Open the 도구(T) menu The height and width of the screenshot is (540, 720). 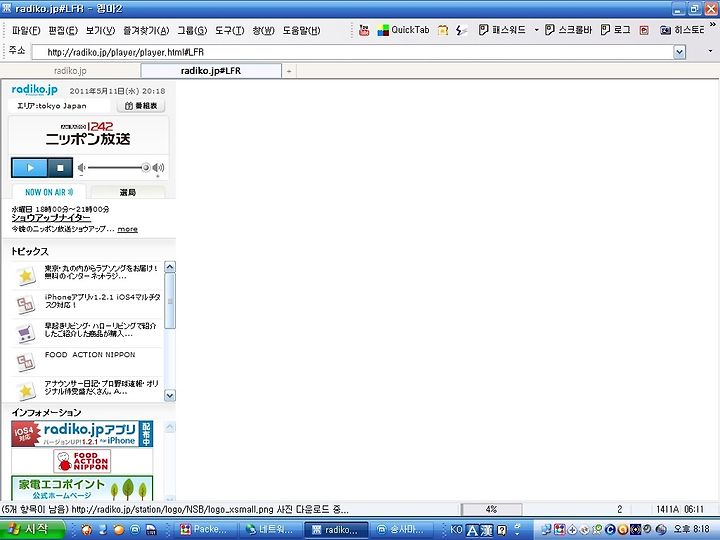coord(229,31)
